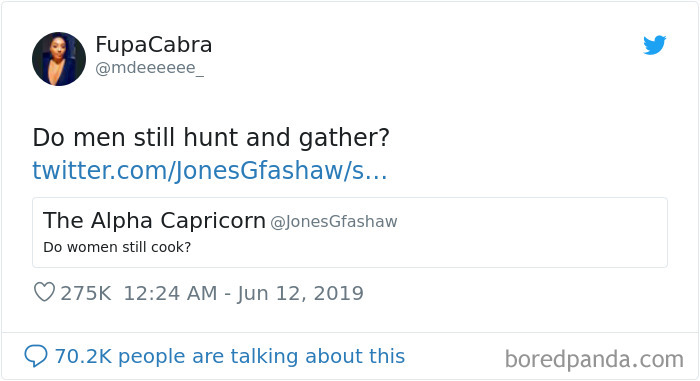Open the 12:24 AM - Jun 12, 2019 timestamp
The image size is (700, 381).
[243, 293]
